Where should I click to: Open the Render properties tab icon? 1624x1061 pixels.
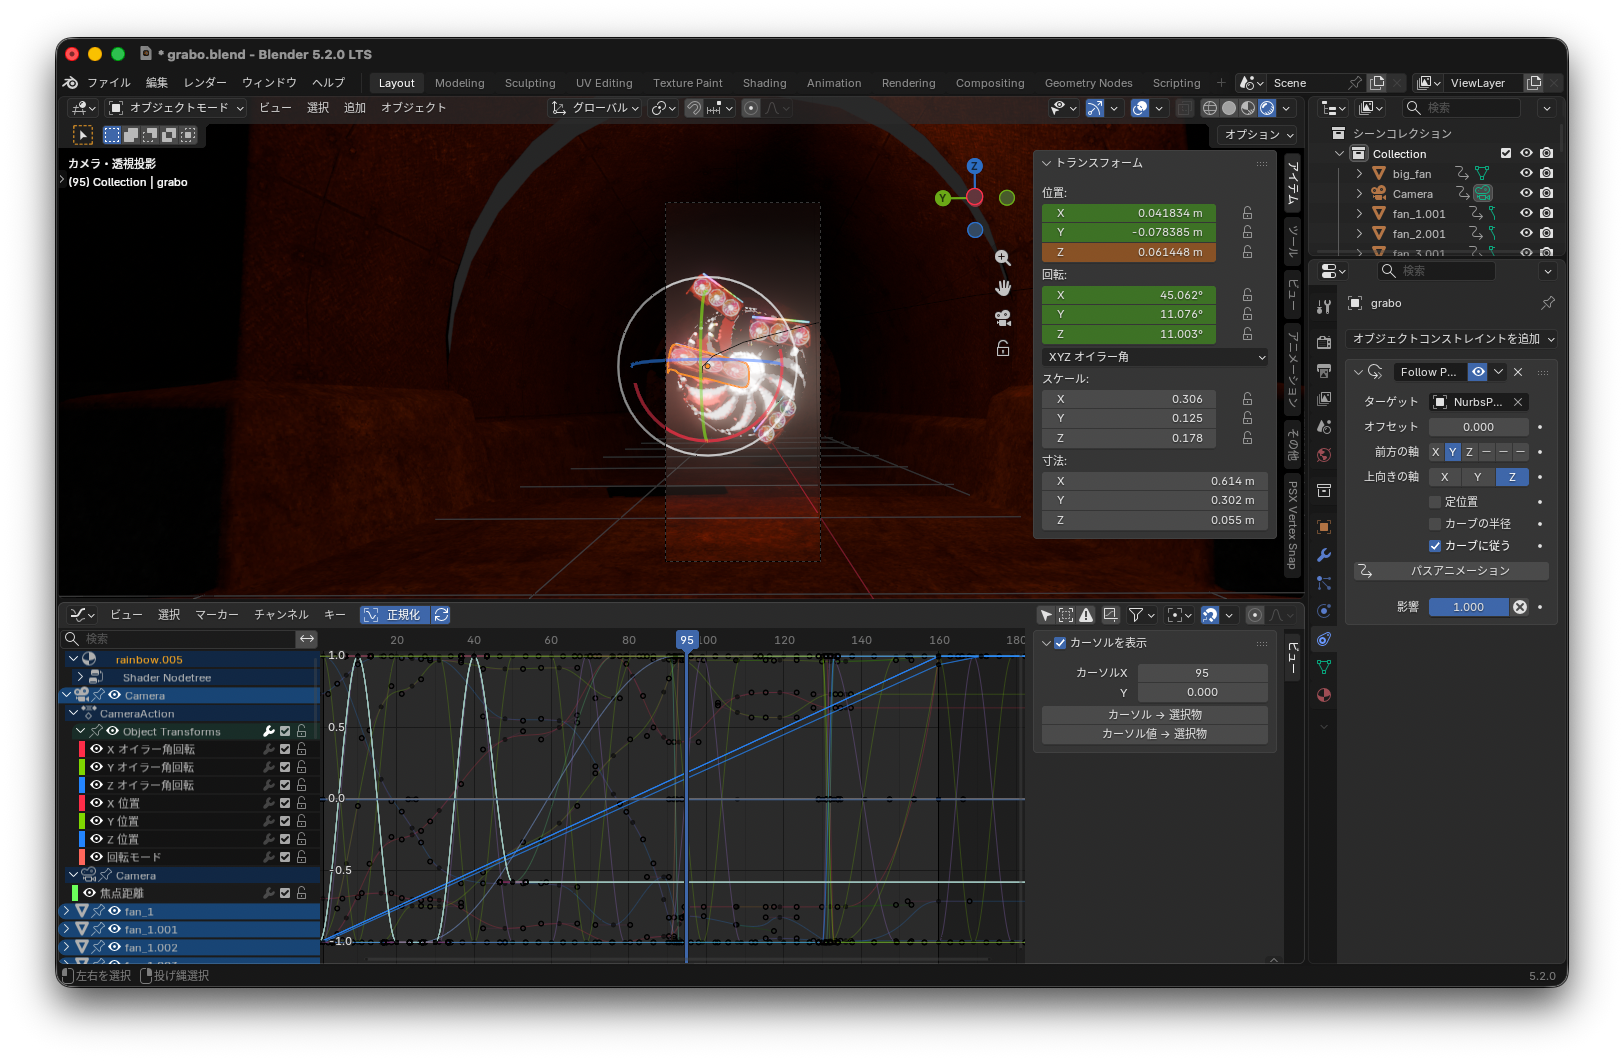click(x=1324, y=343)
